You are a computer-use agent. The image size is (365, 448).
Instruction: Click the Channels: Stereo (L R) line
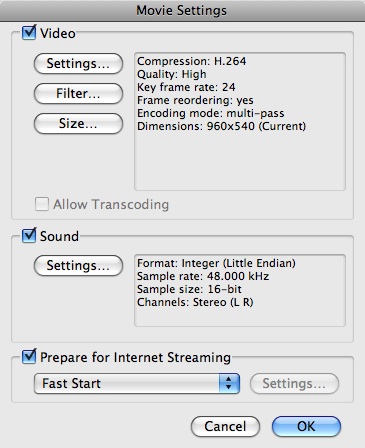[195, 302]
